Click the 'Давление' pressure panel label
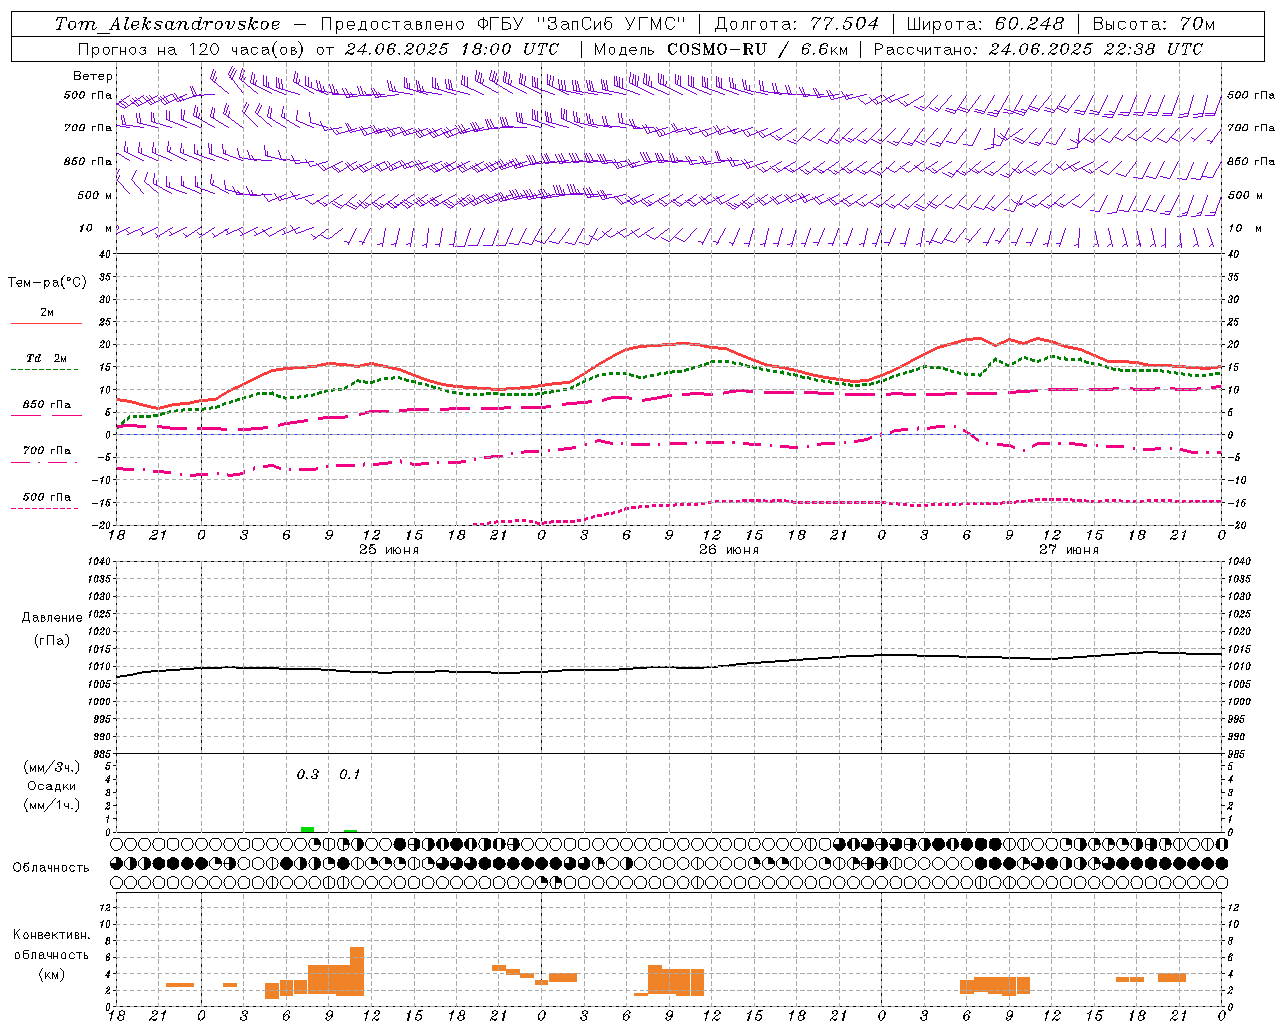 point(52,618)
